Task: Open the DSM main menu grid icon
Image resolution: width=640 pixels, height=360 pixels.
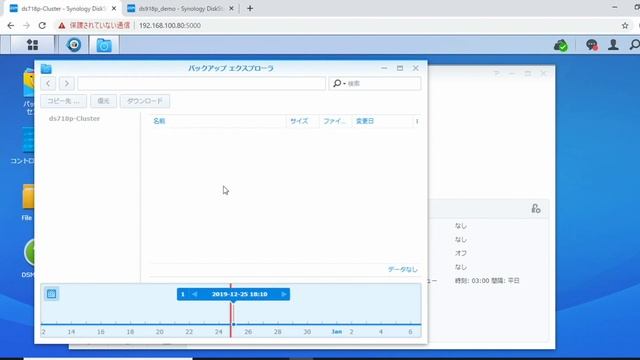Action: tap(32, 44)
